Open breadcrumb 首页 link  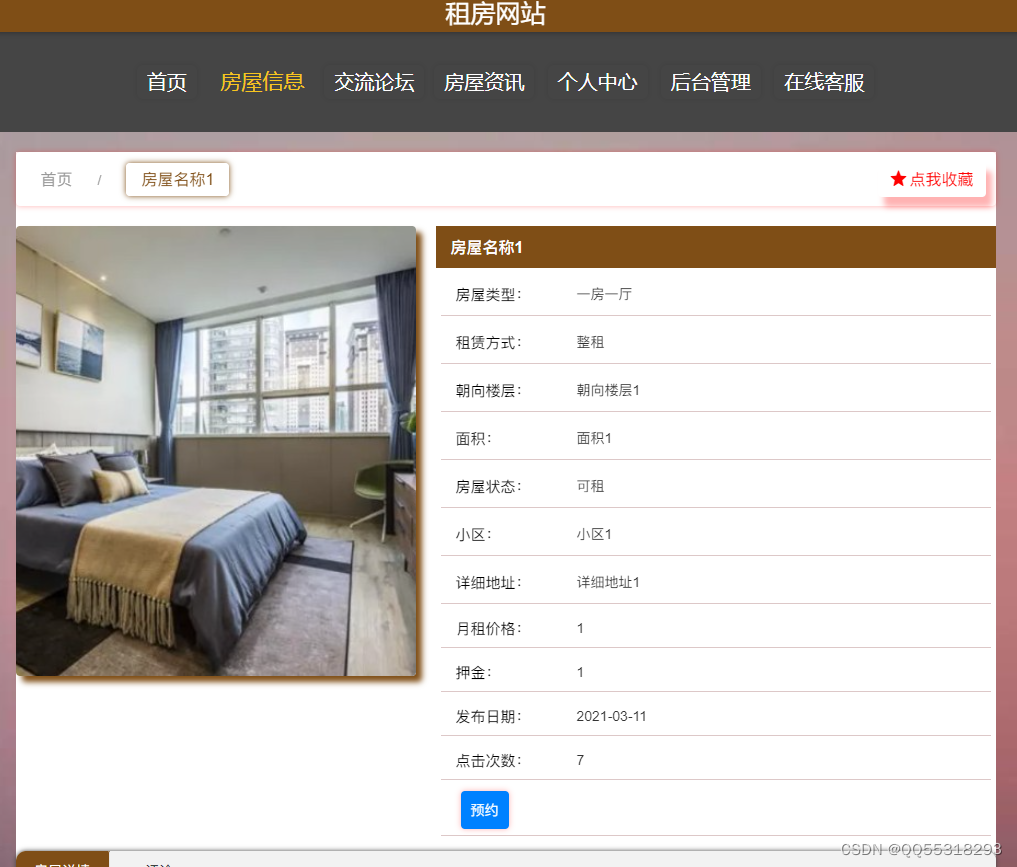pyautogui.click(x=55, y=179)
